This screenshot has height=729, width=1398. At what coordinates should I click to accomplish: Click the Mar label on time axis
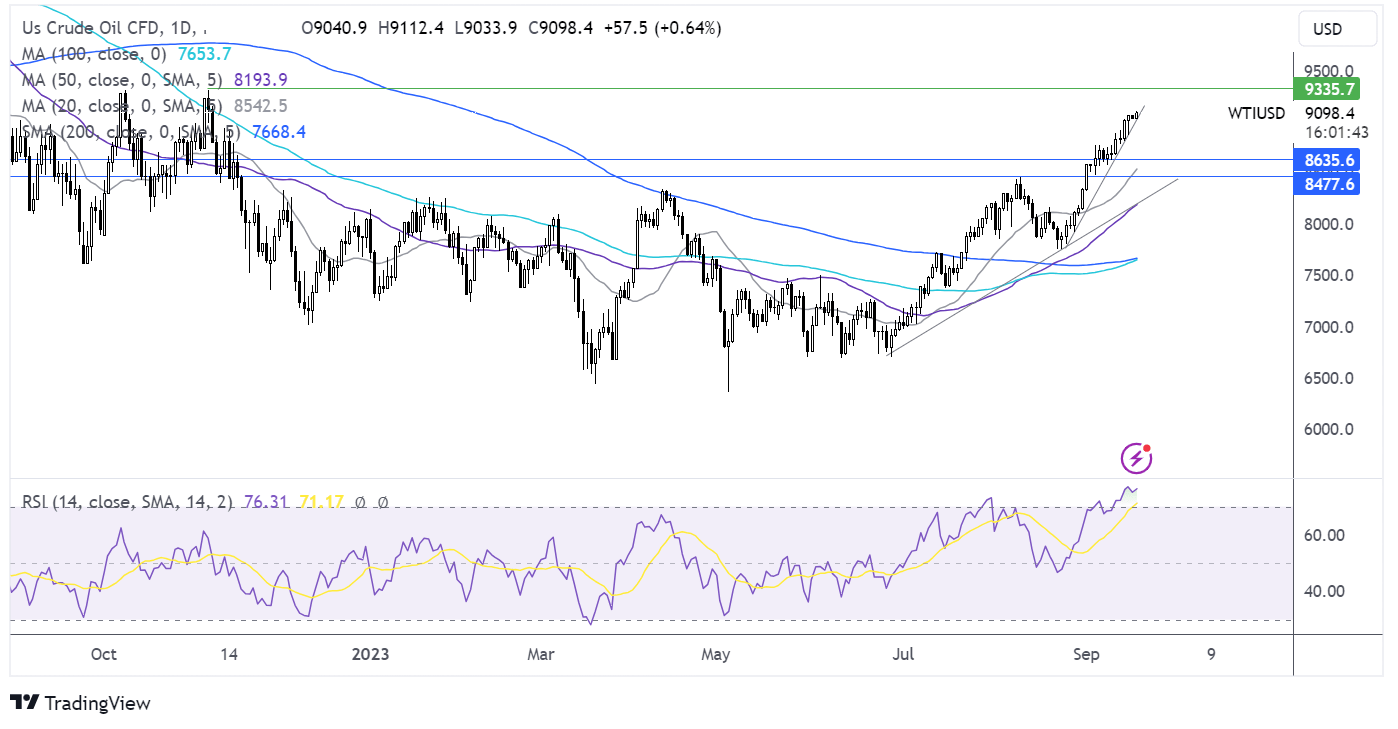[540, 655]
